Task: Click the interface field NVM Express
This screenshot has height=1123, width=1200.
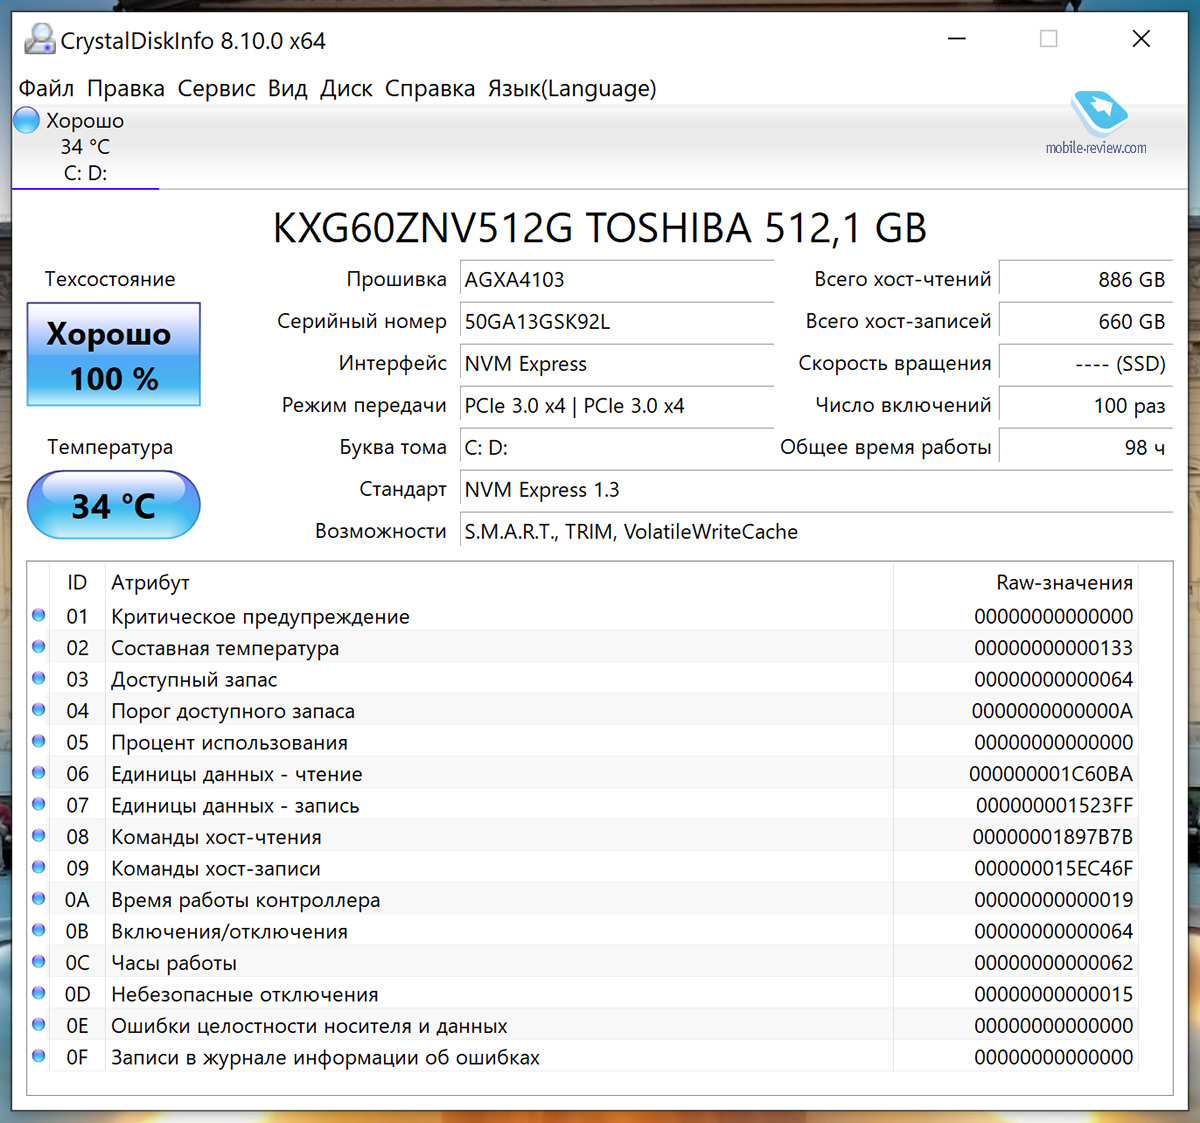Action: 617,364
